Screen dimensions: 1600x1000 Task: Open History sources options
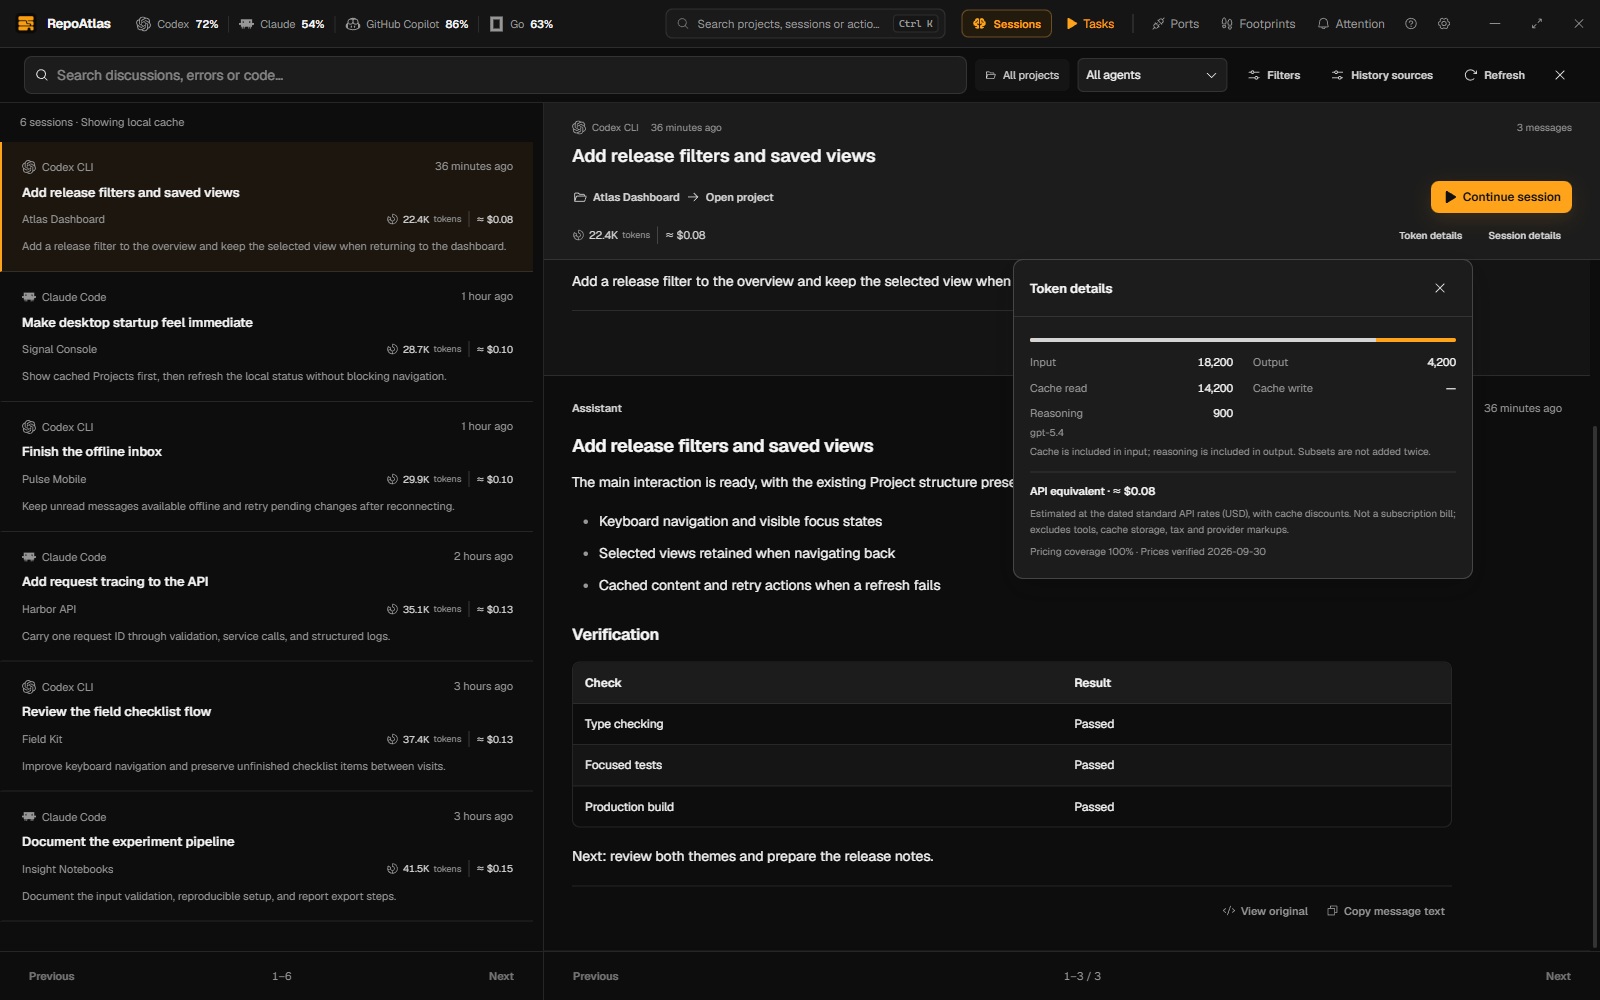(x=1382, y=75)
